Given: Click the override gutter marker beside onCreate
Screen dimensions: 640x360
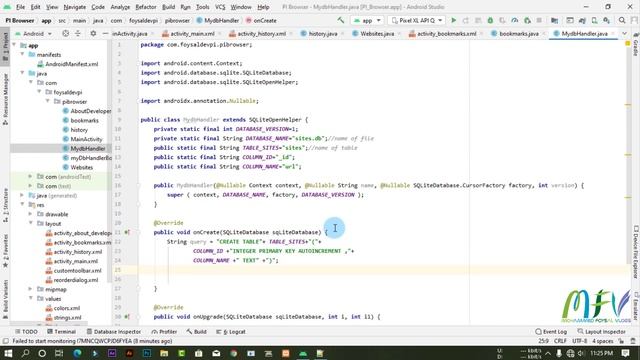Looking at the screenshot, I should (x=127, y=232).
